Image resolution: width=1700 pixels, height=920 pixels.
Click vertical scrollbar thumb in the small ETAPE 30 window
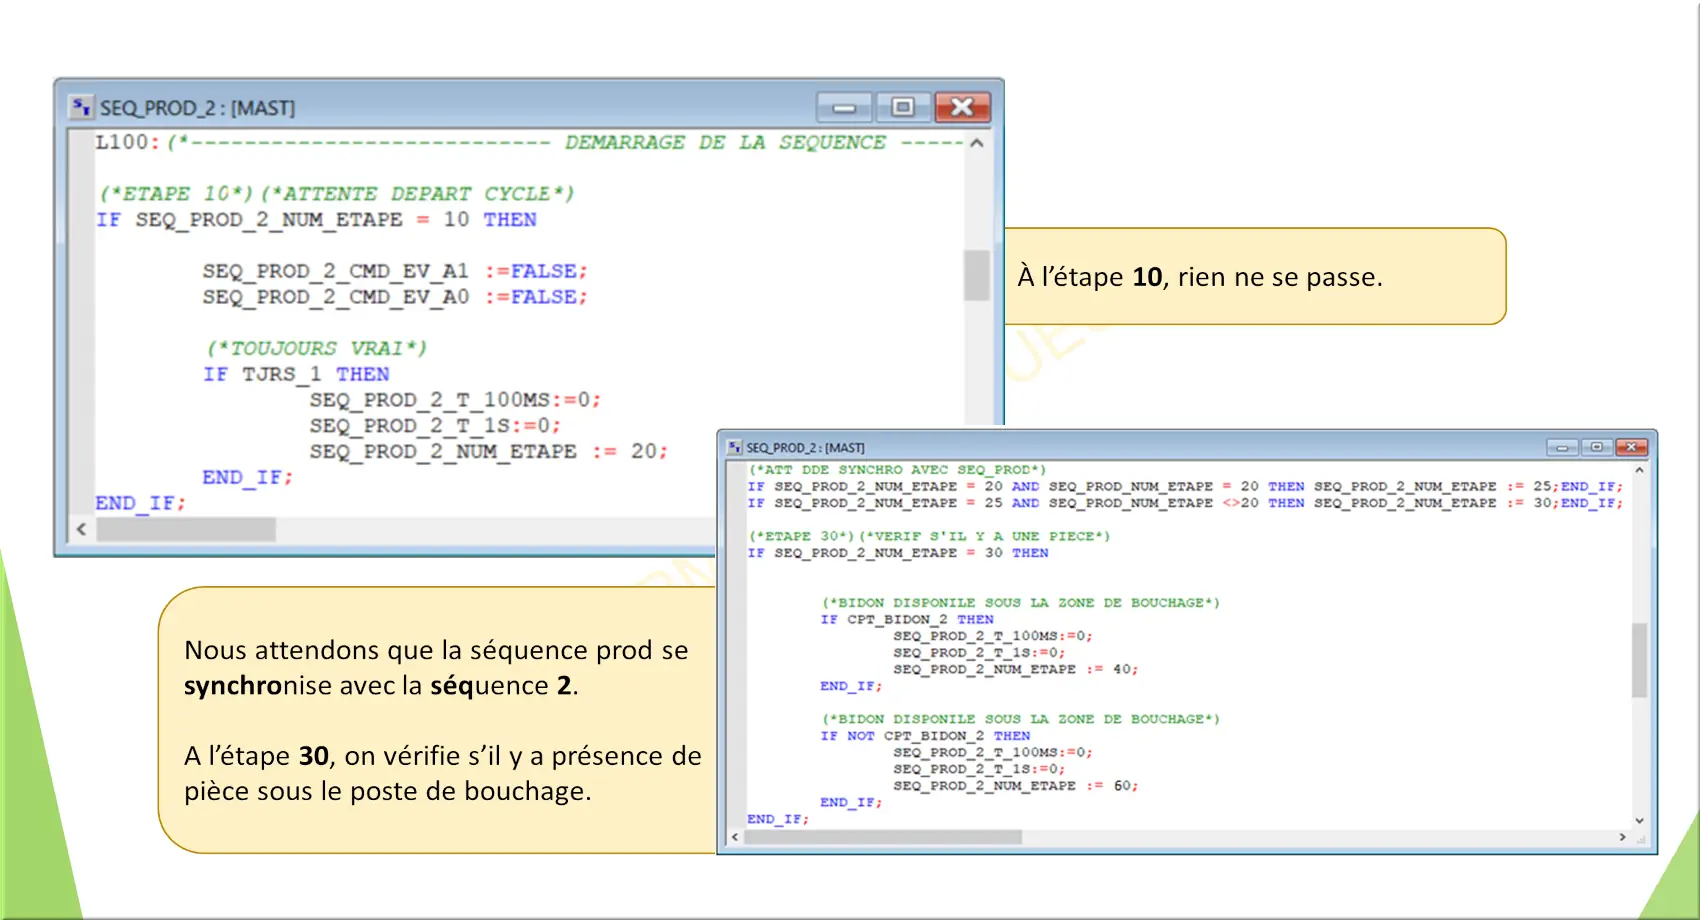(1639, 660)
